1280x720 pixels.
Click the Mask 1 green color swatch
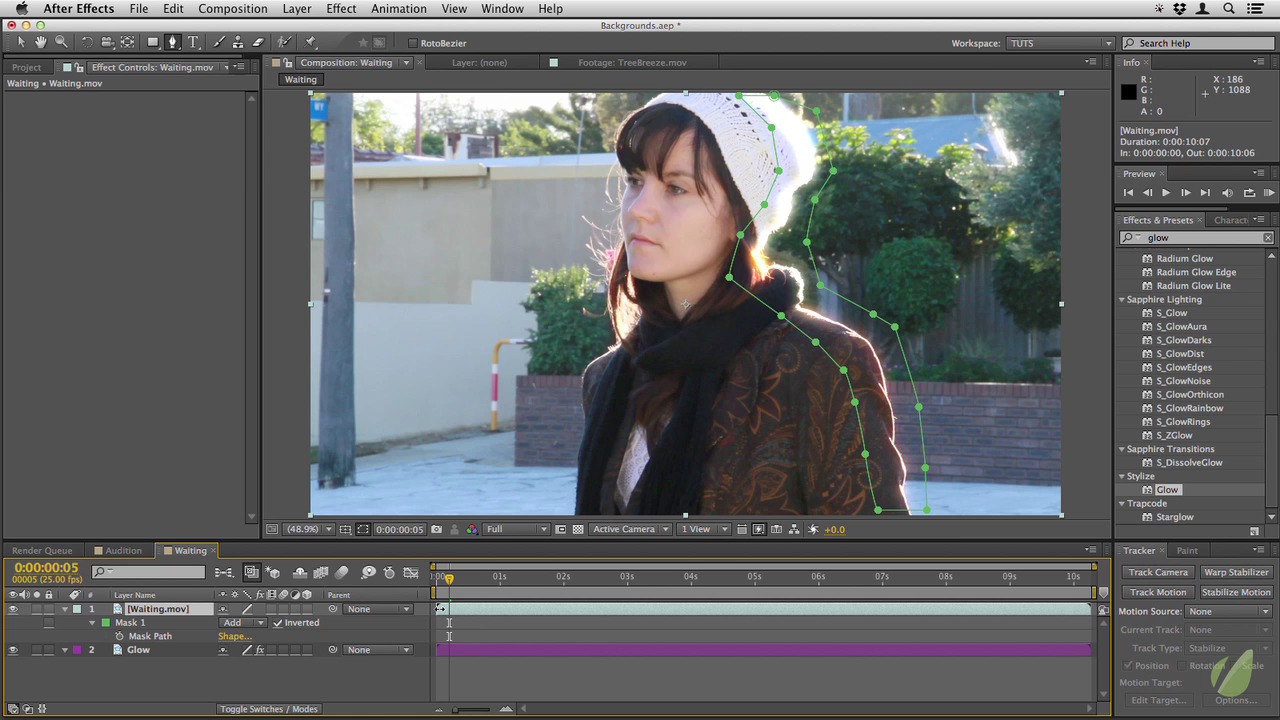coord(105,622)
